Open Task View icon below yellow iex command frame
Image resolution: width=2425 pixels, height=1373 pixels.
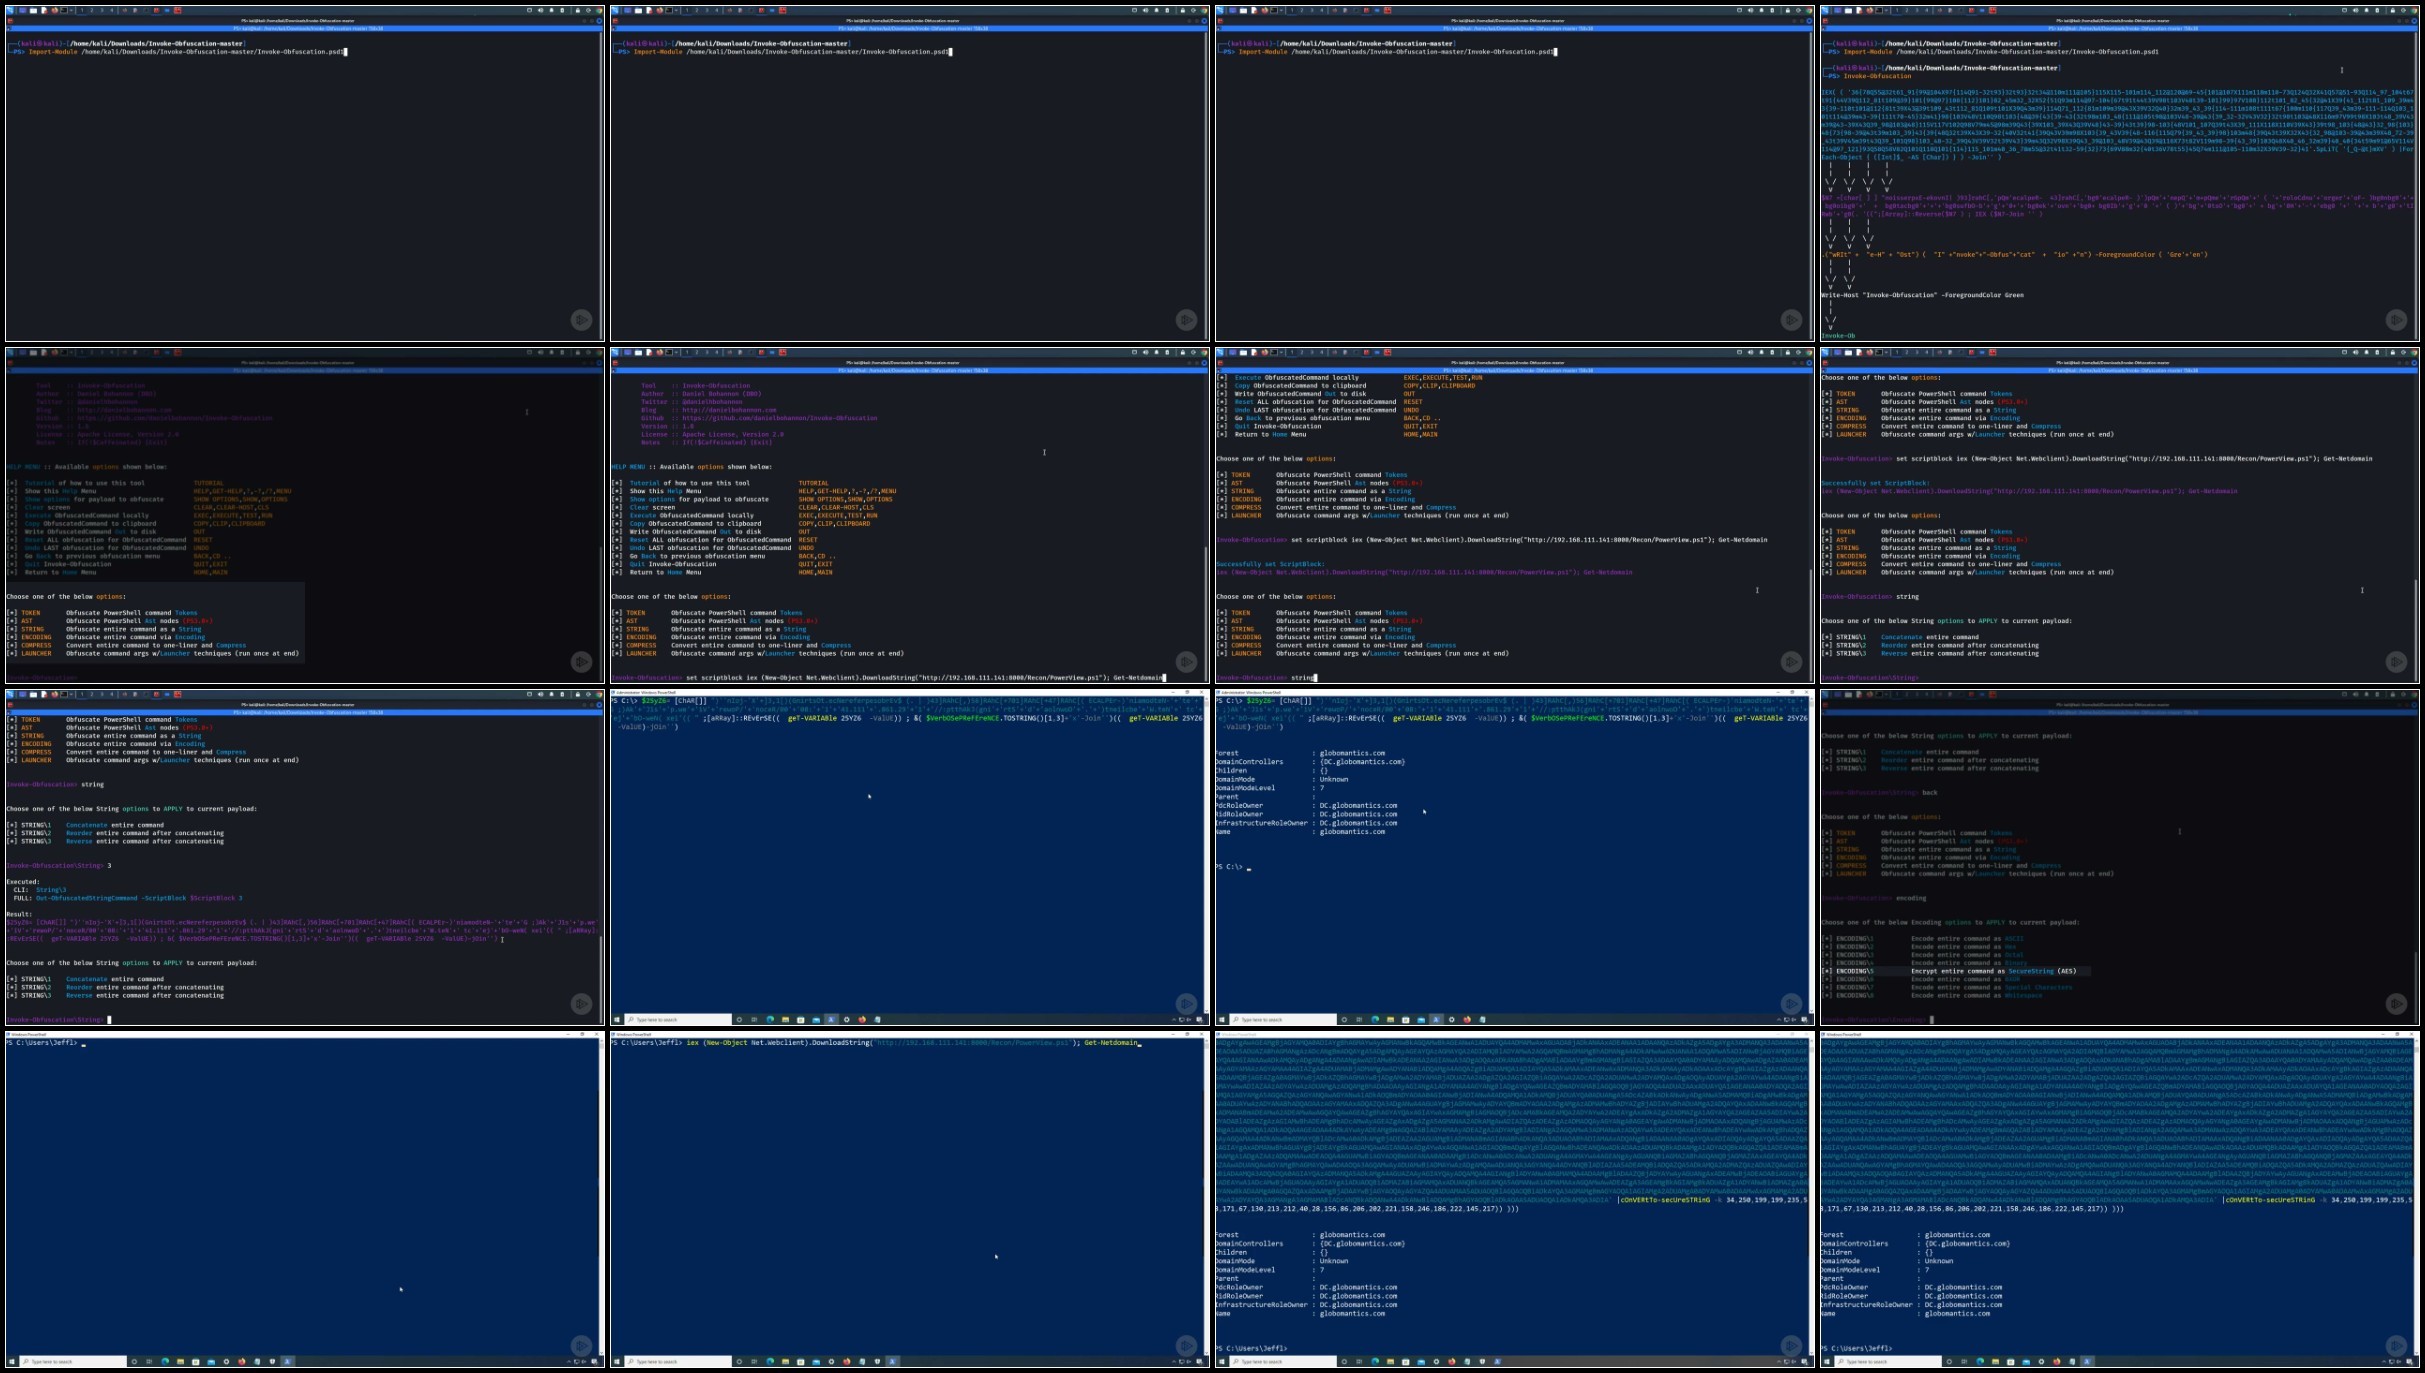(x=754, y=1361)
